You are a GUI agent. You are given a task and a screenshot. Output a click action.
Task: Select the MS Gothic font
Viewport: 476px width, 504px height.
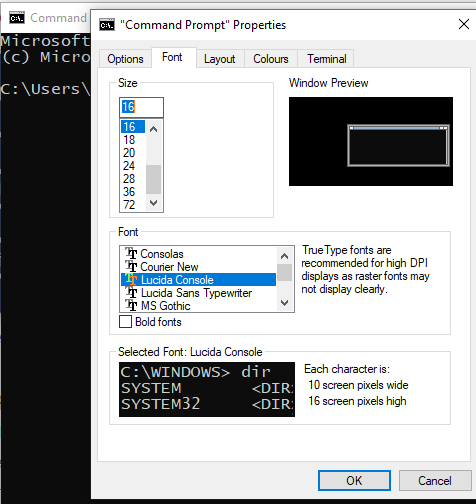coord(198,305)
